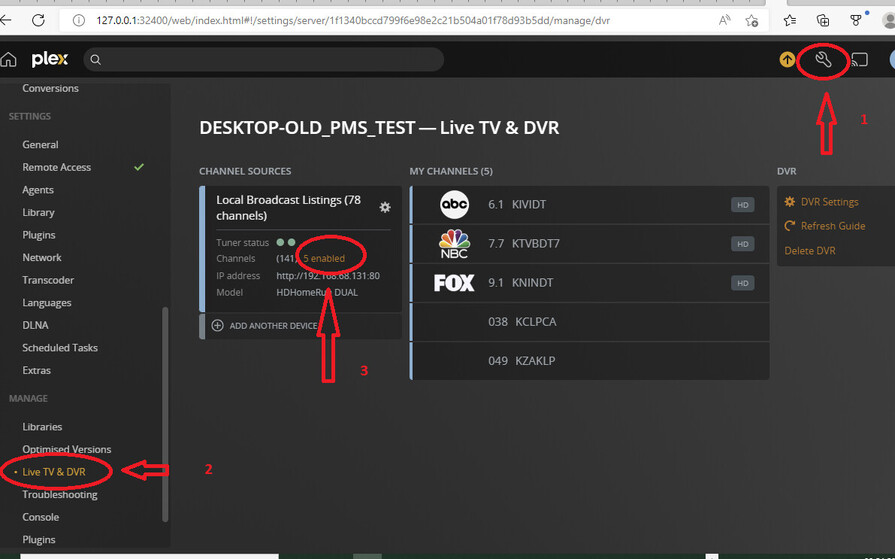Open the browser favorites list icon

pos(790,21)
